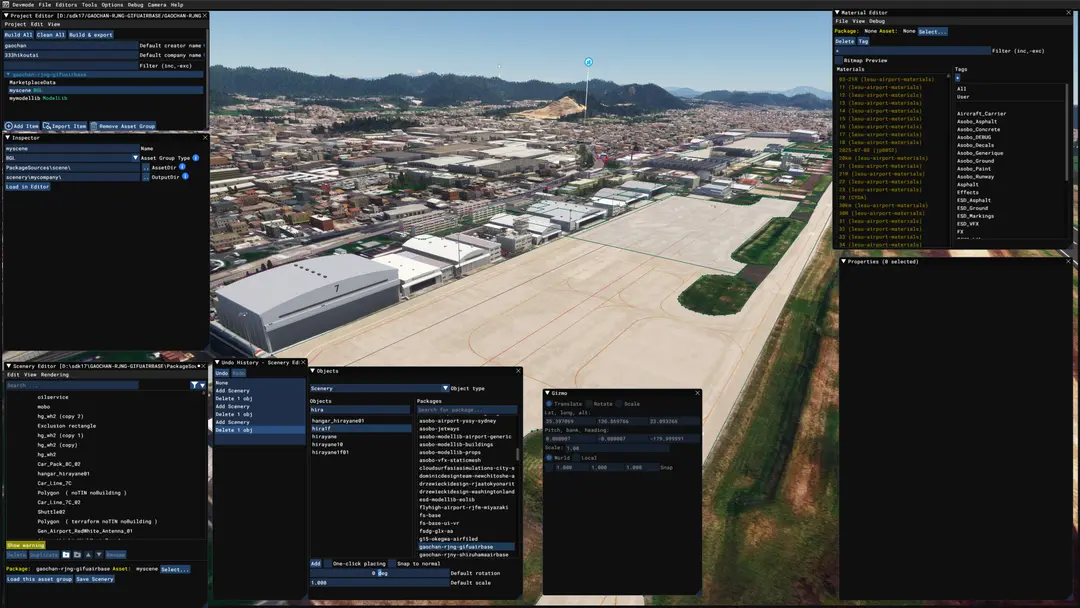The height and width of the screenshot is (608, 1080).
Task: Click the Packages list scrollbar
Action: (x=517, y=455)
